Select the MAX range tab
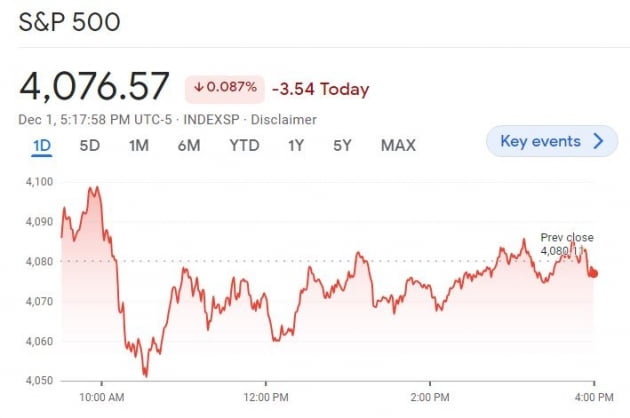Image resolution: width=630 pixels, height=418 pixels. tap(398, 146)
